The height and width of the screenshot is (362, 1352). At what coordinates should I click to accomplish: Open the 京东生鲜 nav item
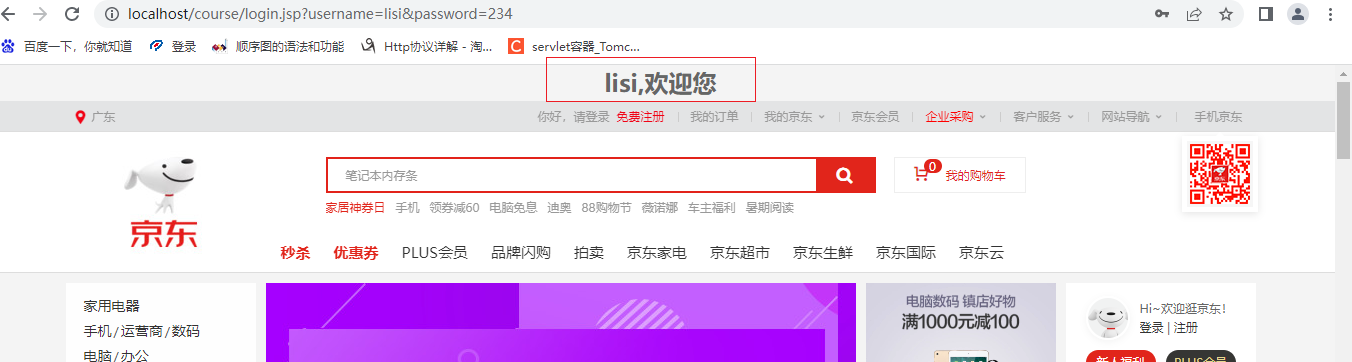tap(823, 252)
